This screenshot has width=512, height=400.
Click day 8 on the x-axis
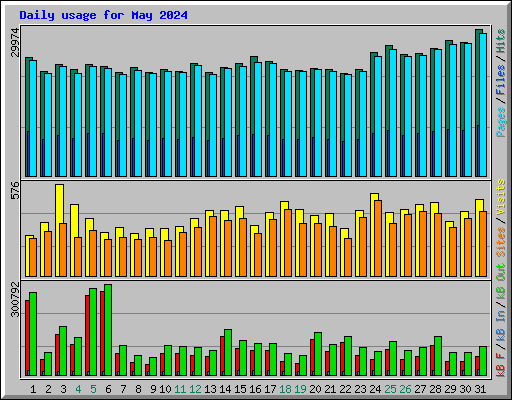[138, 389]
